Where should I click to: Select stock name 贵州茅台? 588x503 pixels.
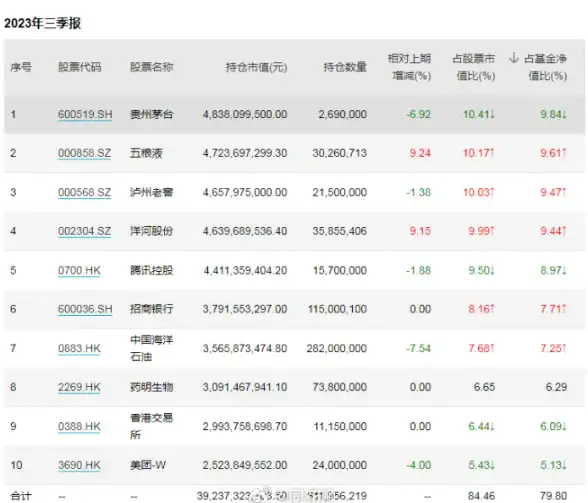152,114
